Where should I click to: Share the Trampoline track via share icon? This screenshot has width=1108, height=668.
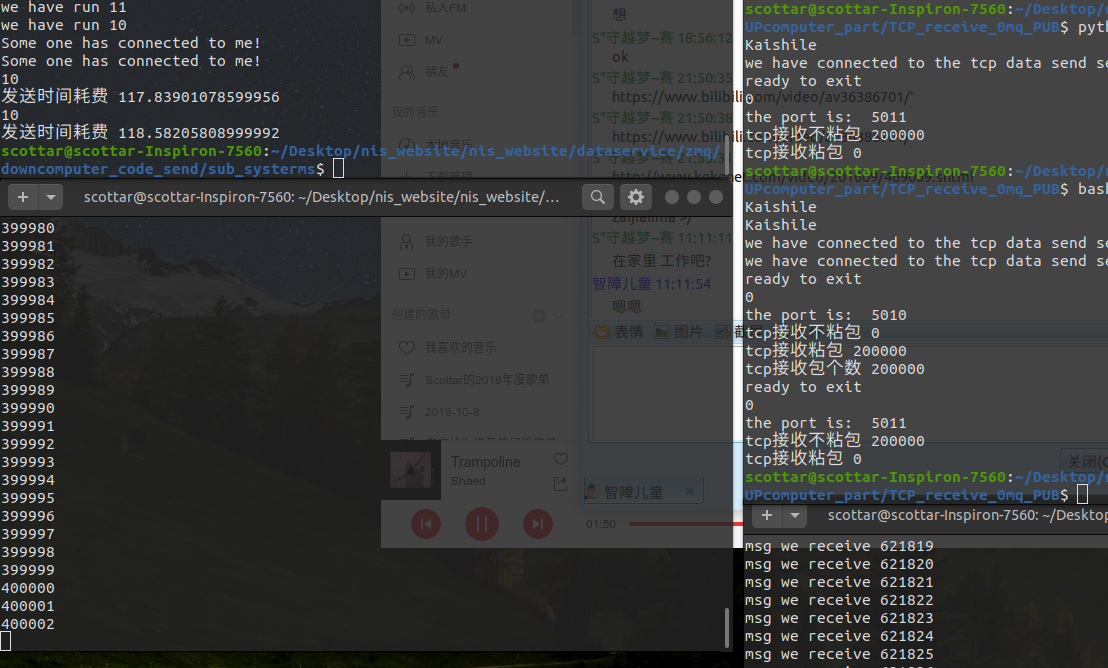click(x=560, y=485)
